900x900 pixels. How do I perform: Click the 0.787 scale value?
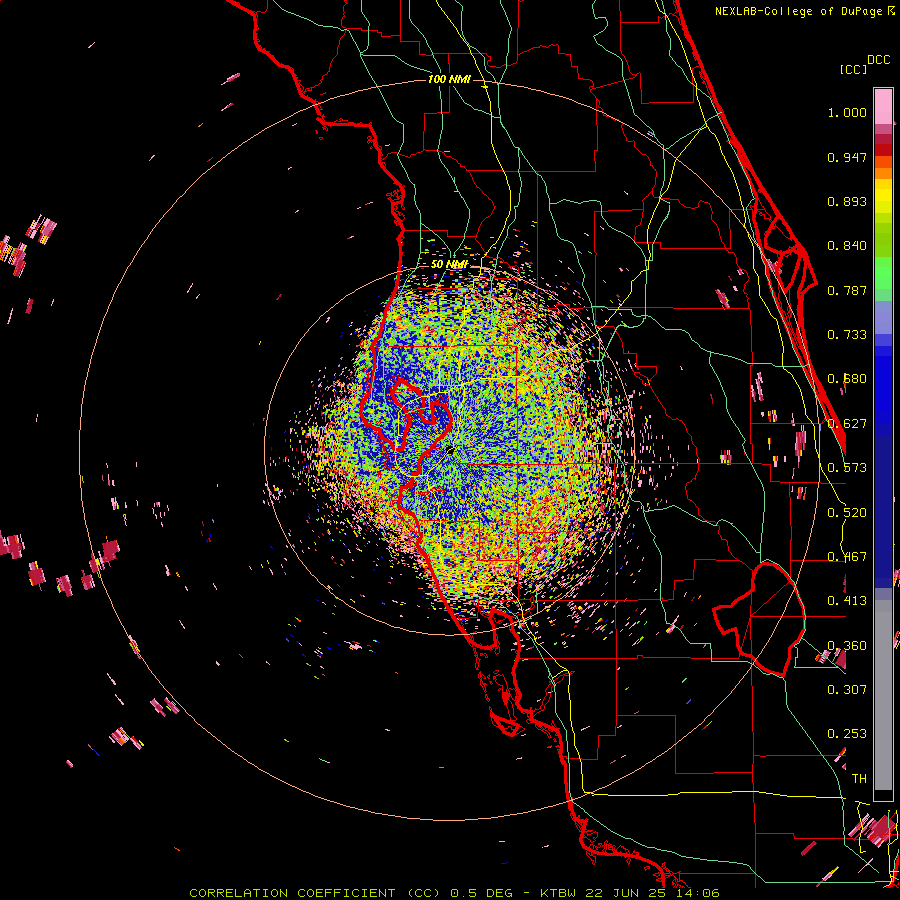tap(847, 290)
